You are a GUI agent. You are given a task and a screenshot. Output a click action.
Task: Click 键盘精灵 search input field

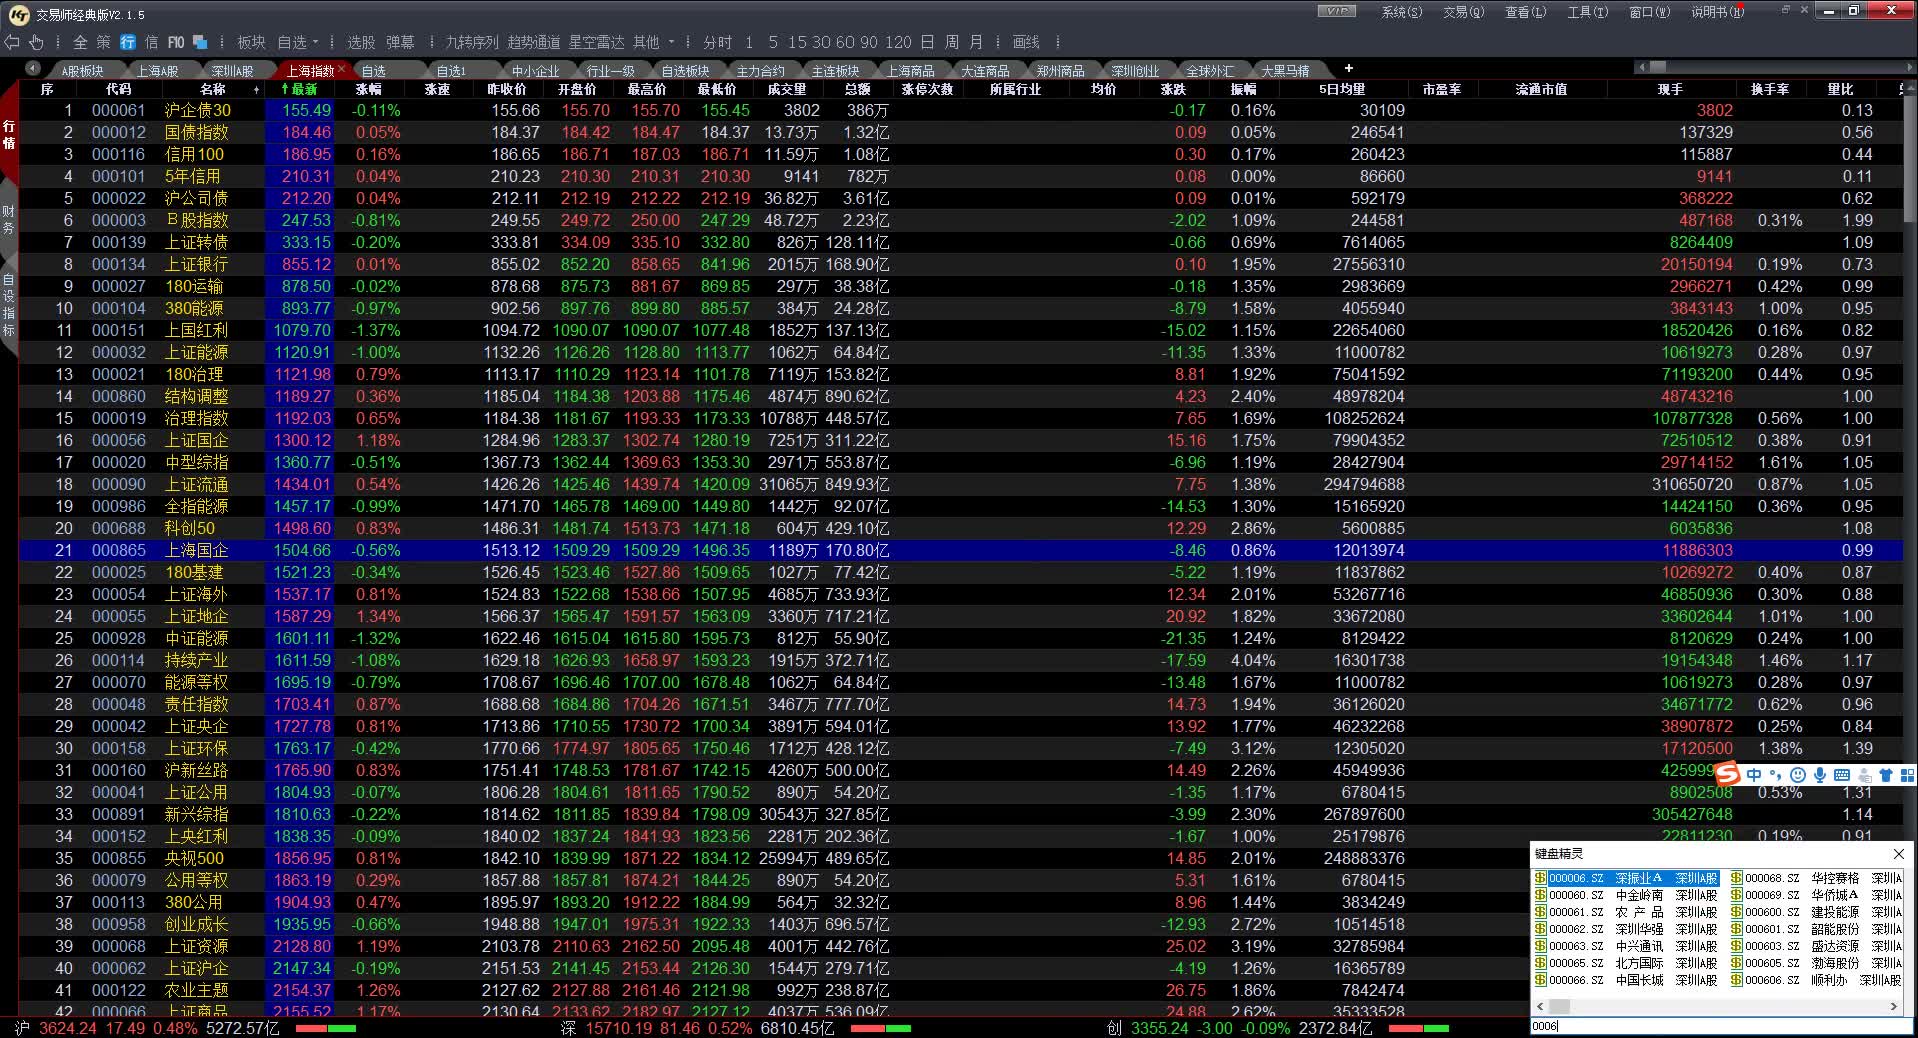1722,1026
